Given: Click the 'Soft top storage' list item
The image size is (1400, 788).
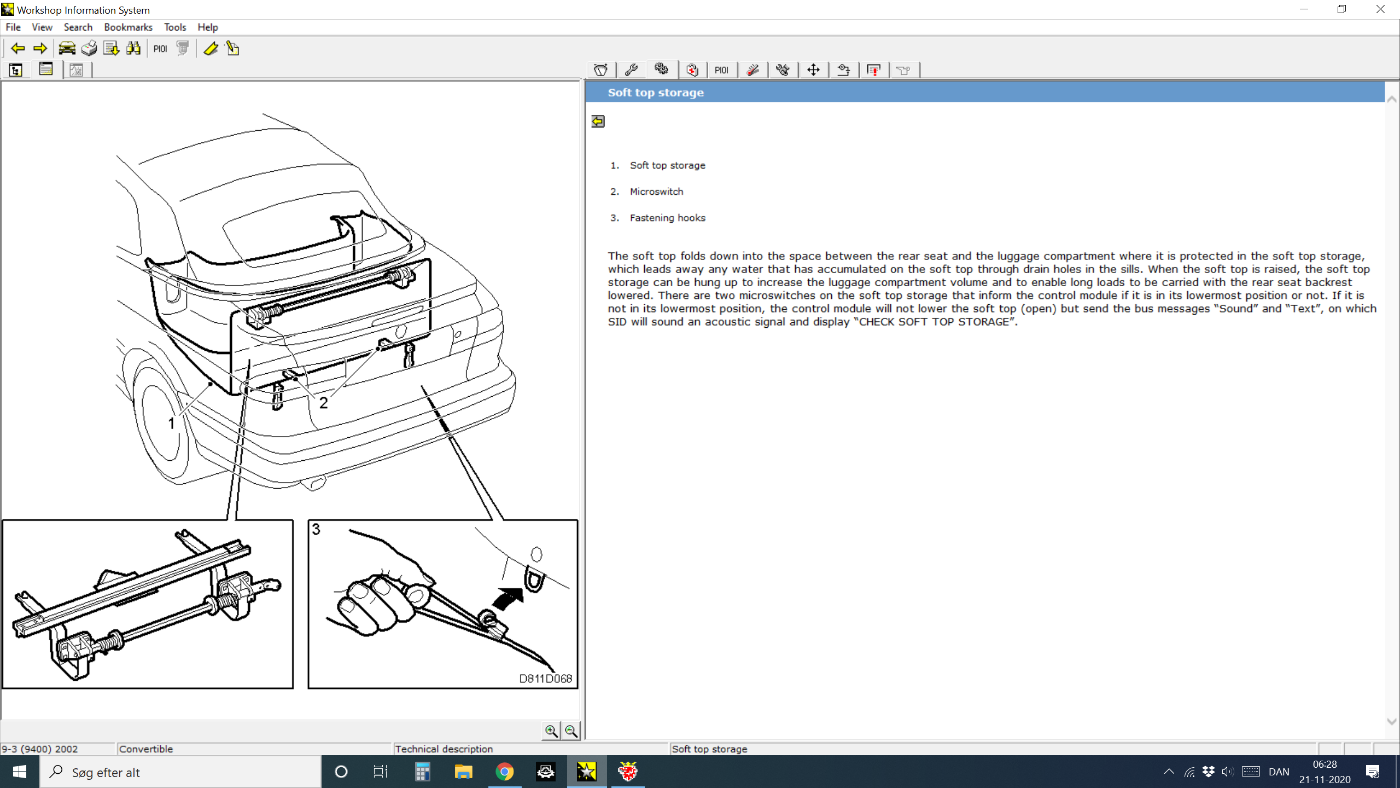Looking at the screenshot, I should coord(667,165).
